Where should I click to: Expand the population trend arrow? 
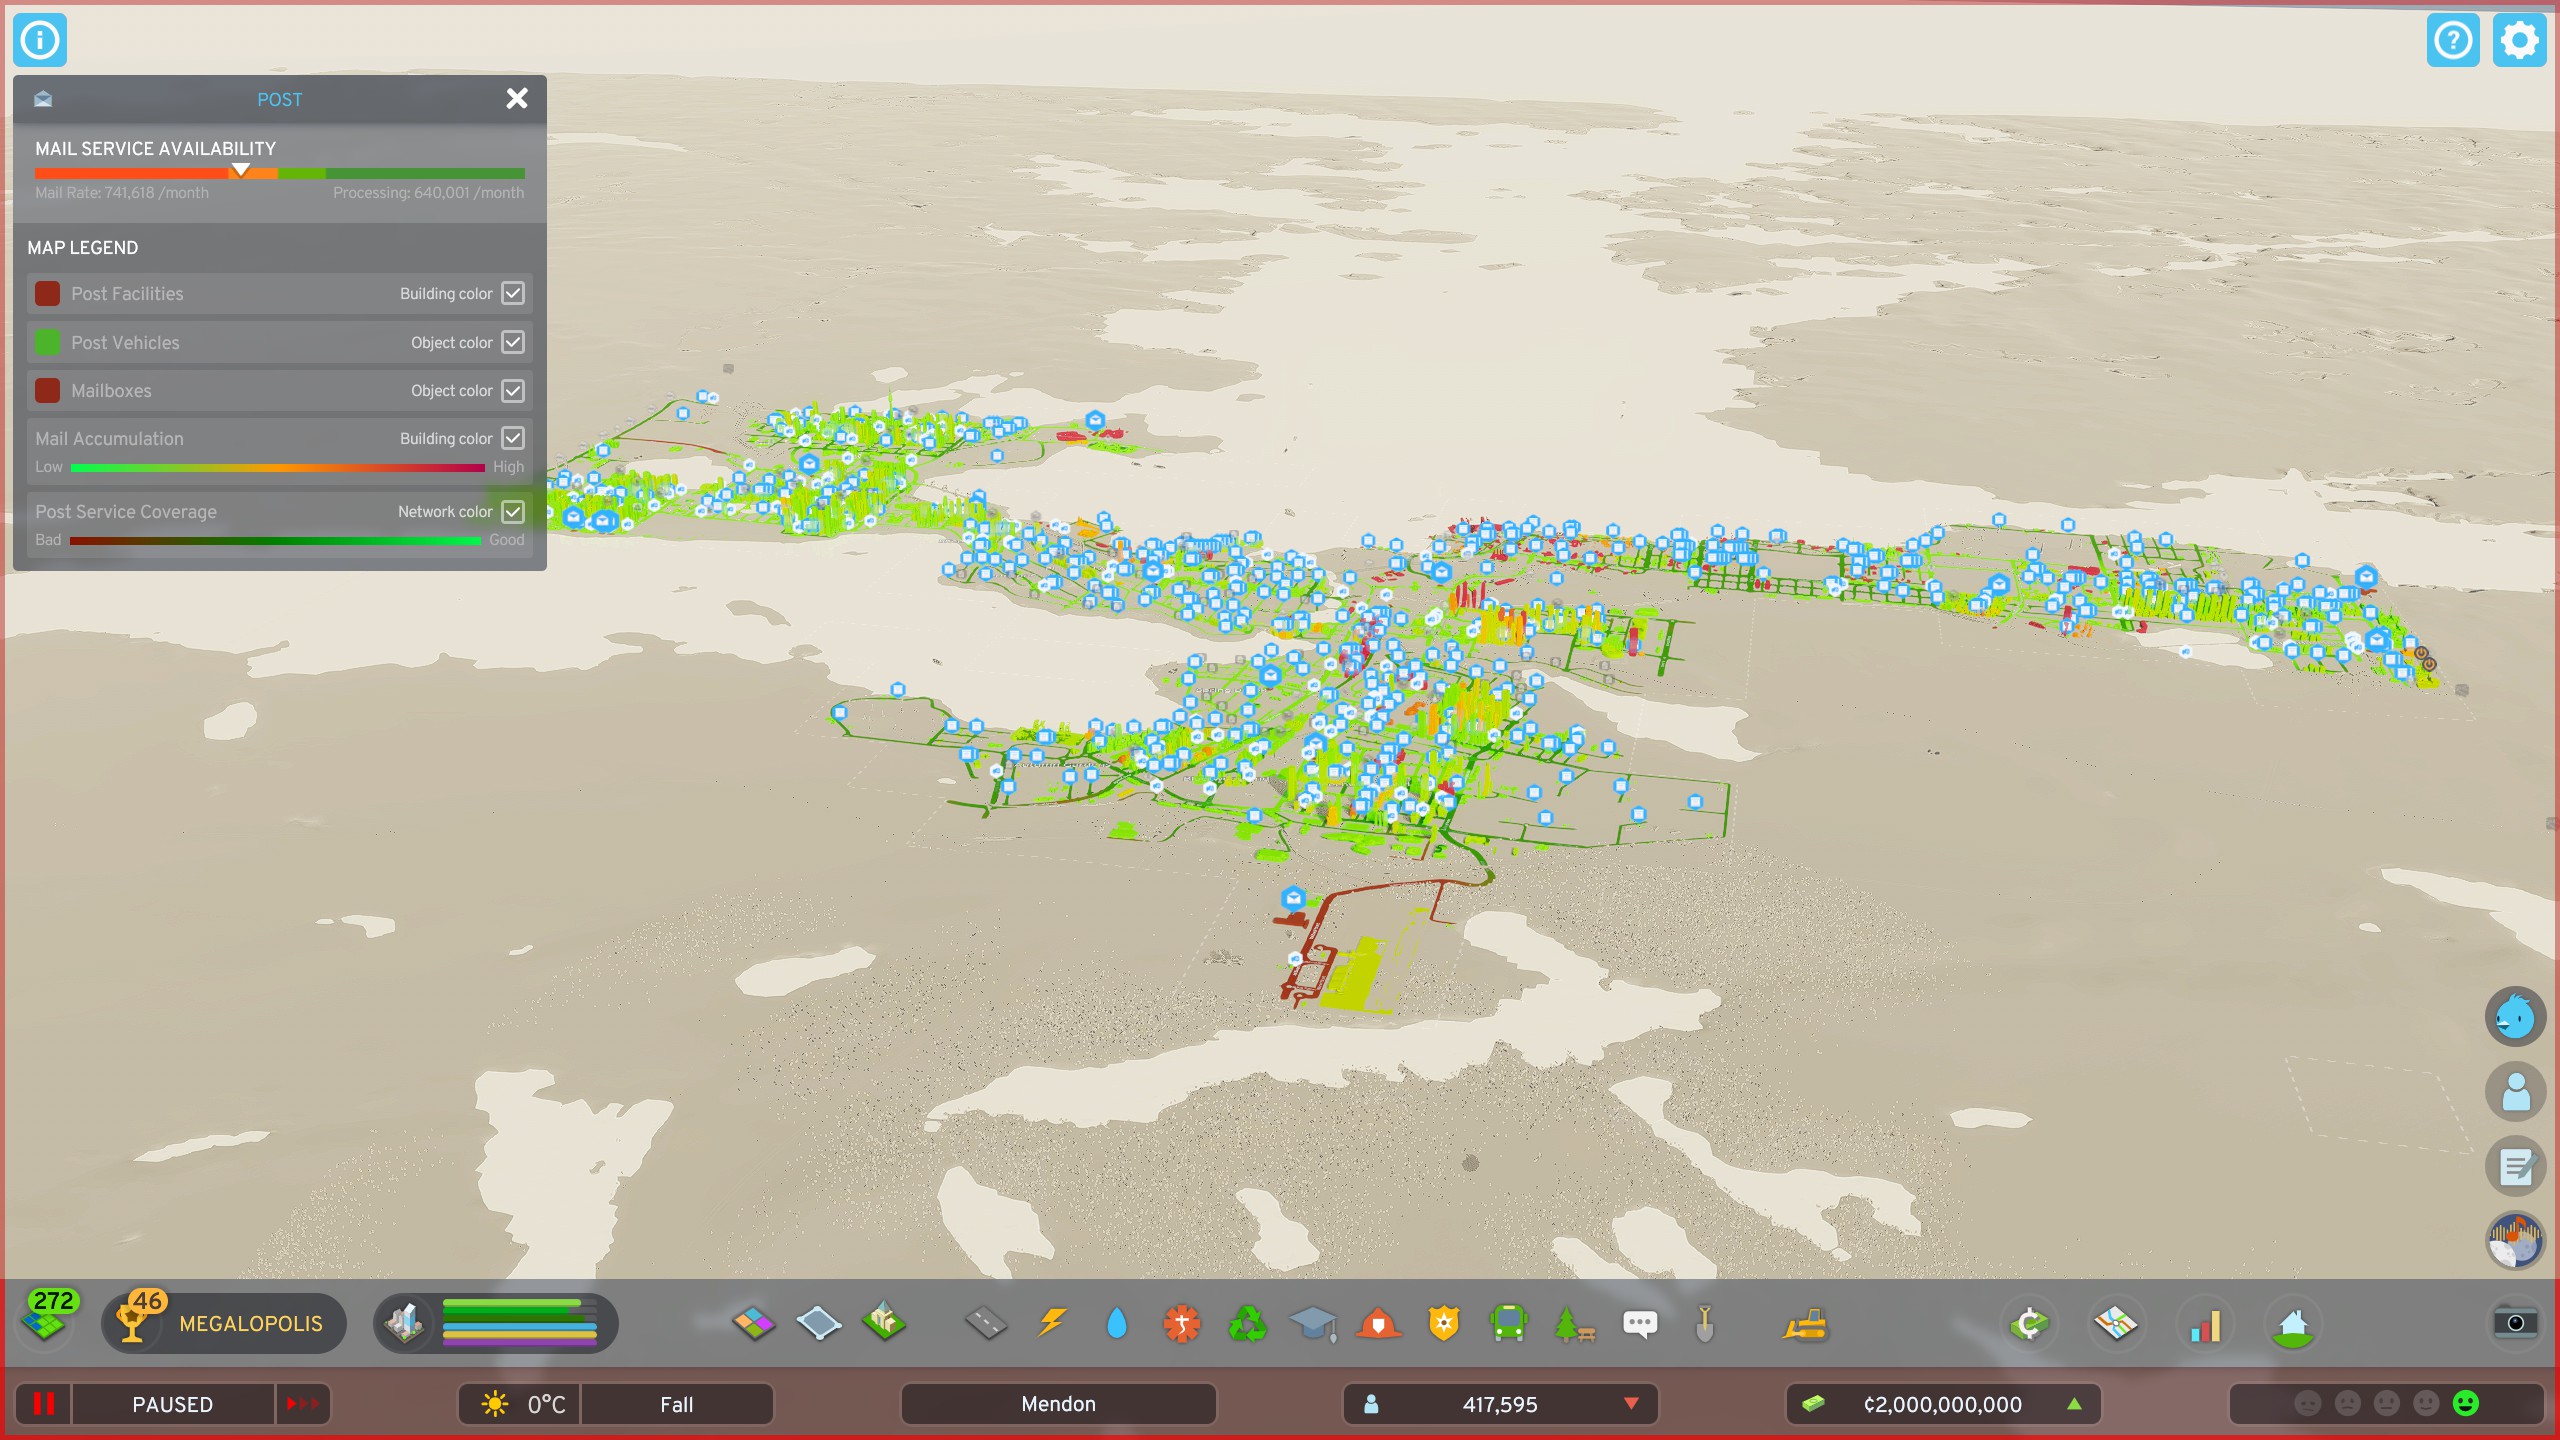(1631, 1403)
